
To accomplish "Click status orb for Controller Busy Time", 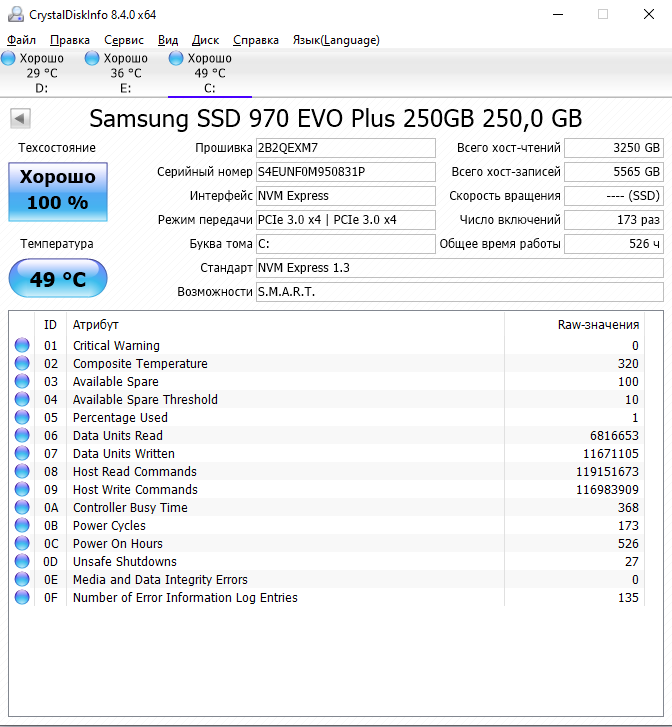I will pos(22,507).
